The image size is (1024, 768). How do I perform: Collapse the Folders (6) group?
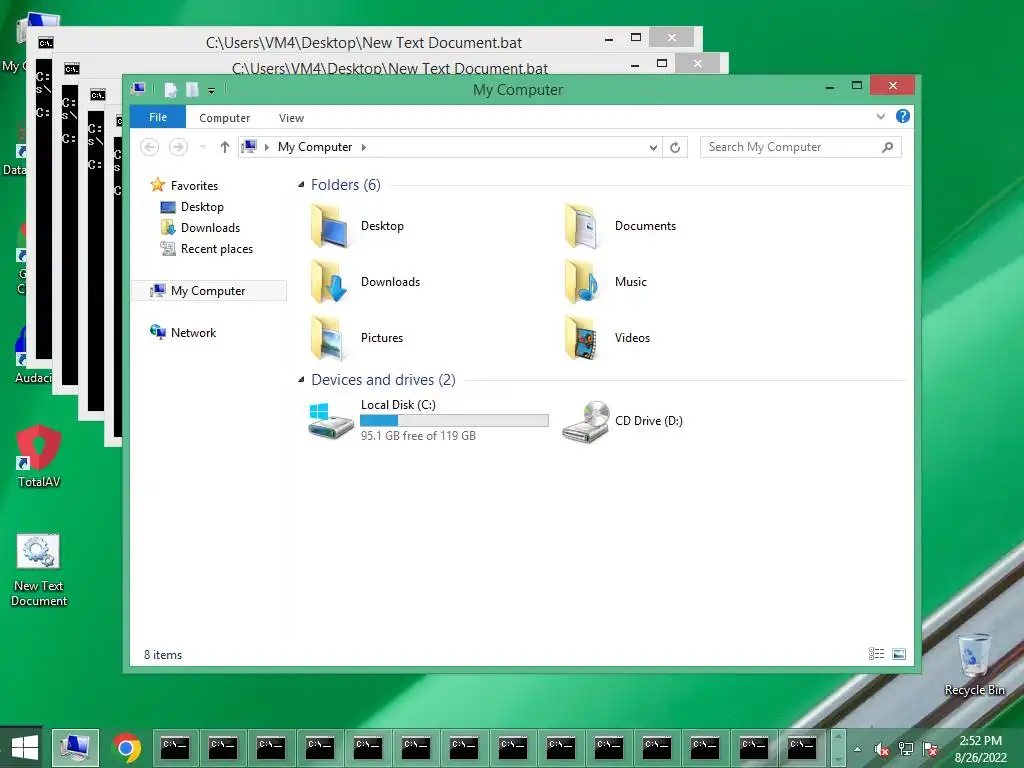[x=301, y=185]
